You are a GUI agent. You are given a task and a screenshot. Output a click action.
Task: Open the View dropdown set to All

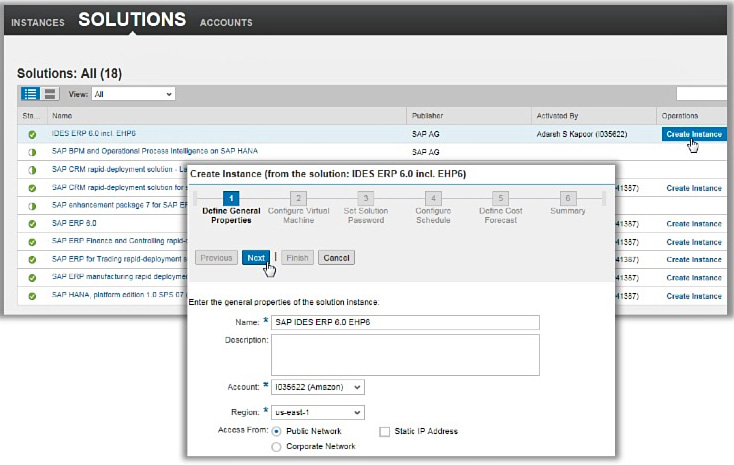[x=133, y=94]
